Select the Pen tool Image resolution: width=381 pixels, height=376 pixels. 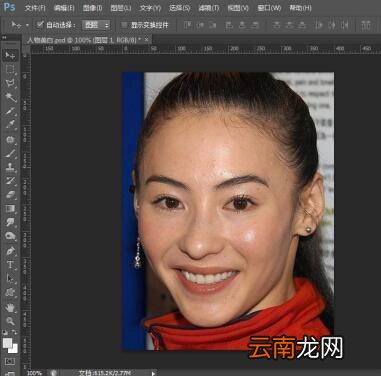[10, 251]
